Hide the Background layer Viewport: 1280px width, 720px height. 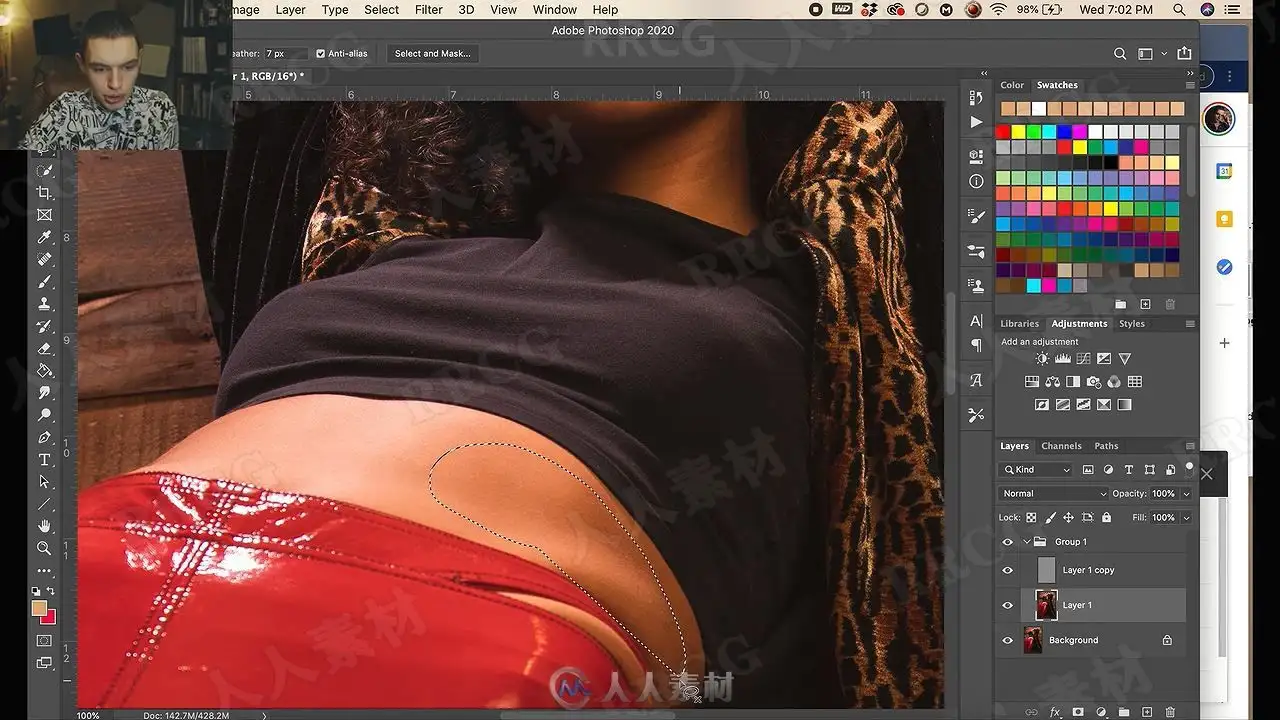point(1008,640)
